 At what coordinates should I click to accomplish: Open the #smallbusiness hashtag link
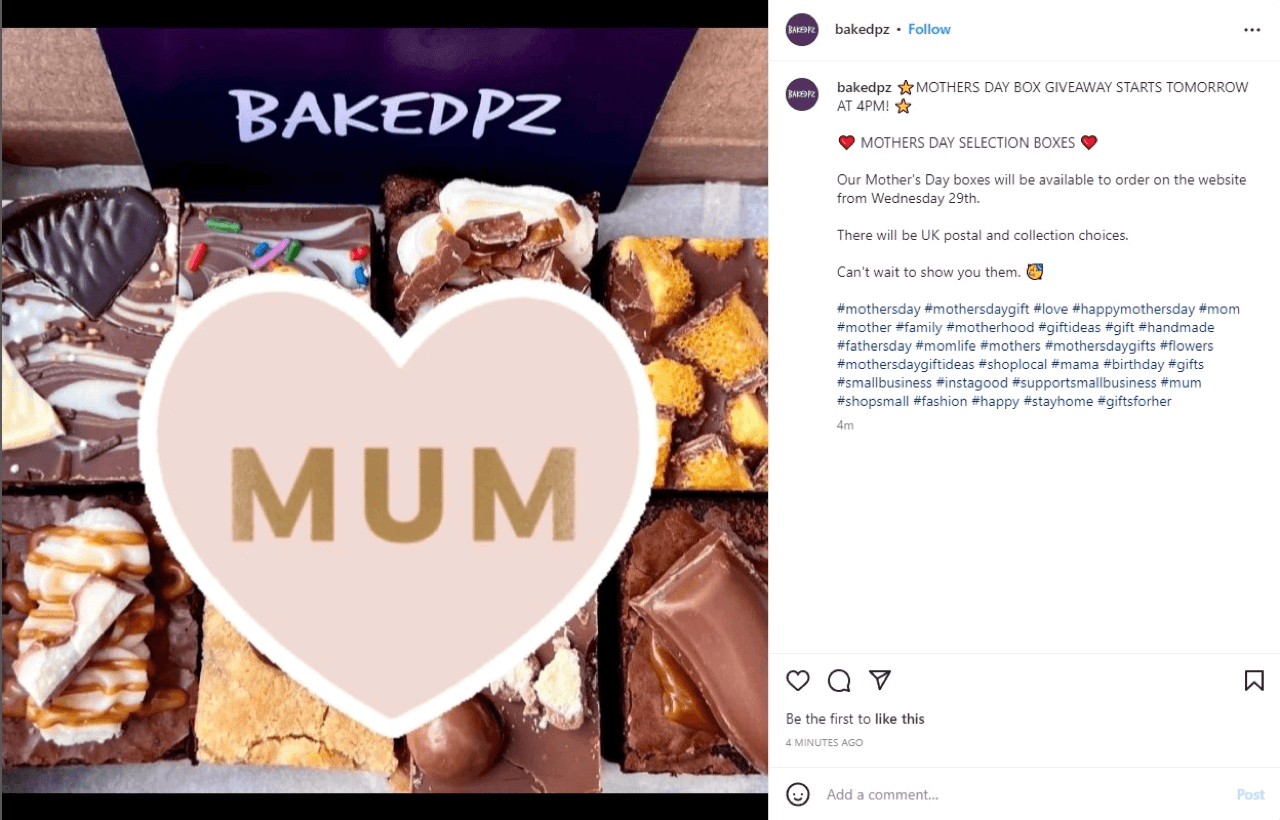click(x=884, y=383)
